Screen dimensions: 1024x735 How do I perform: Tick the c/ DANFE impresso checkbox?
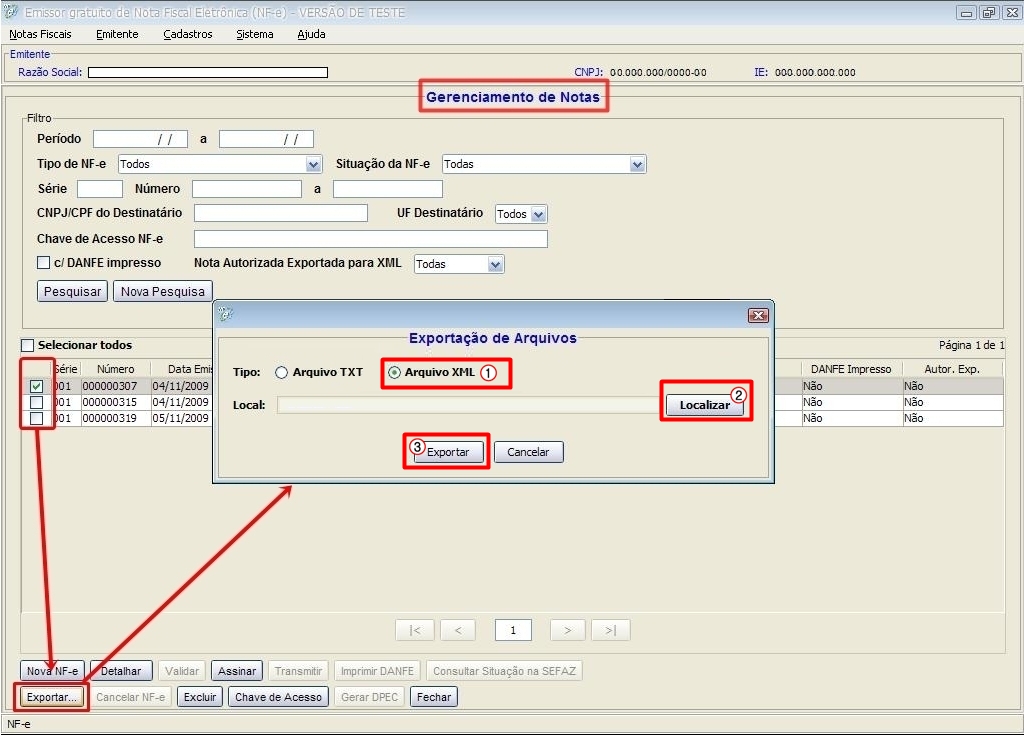point(43,263)
